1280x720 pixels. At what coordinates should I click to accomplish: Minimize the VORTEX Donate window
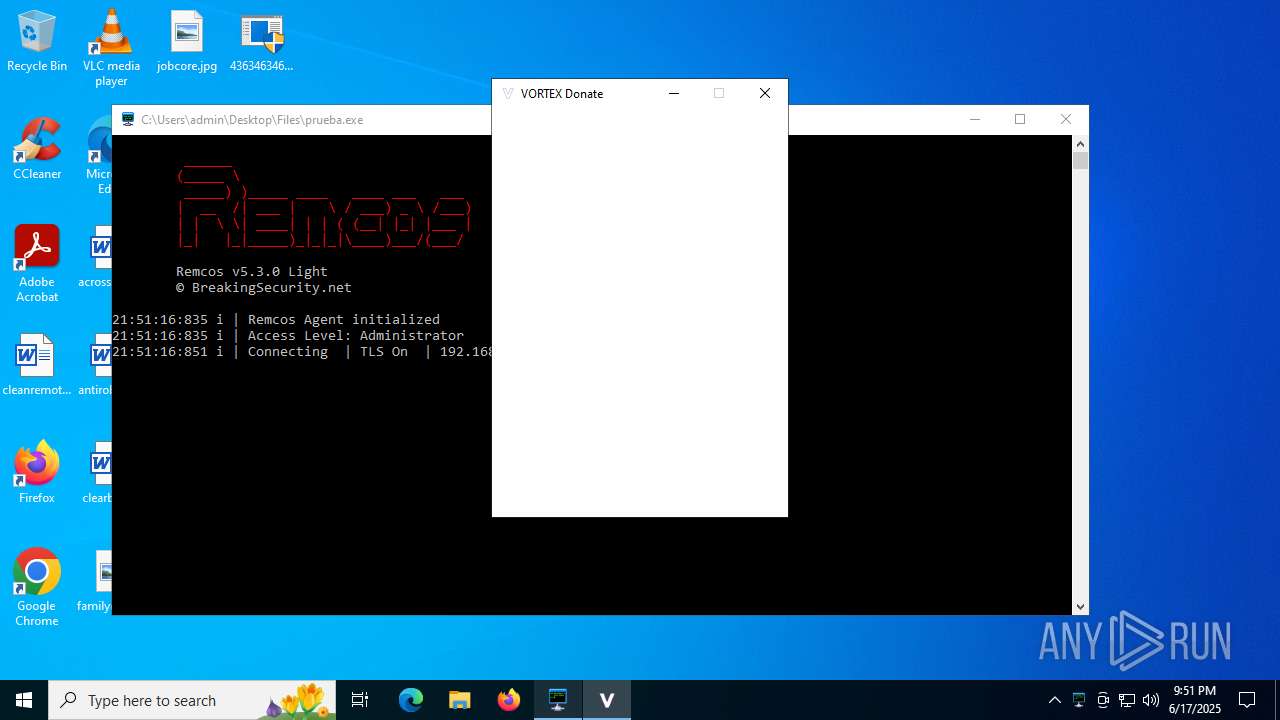pyautogui.click(x=674, y=94)
